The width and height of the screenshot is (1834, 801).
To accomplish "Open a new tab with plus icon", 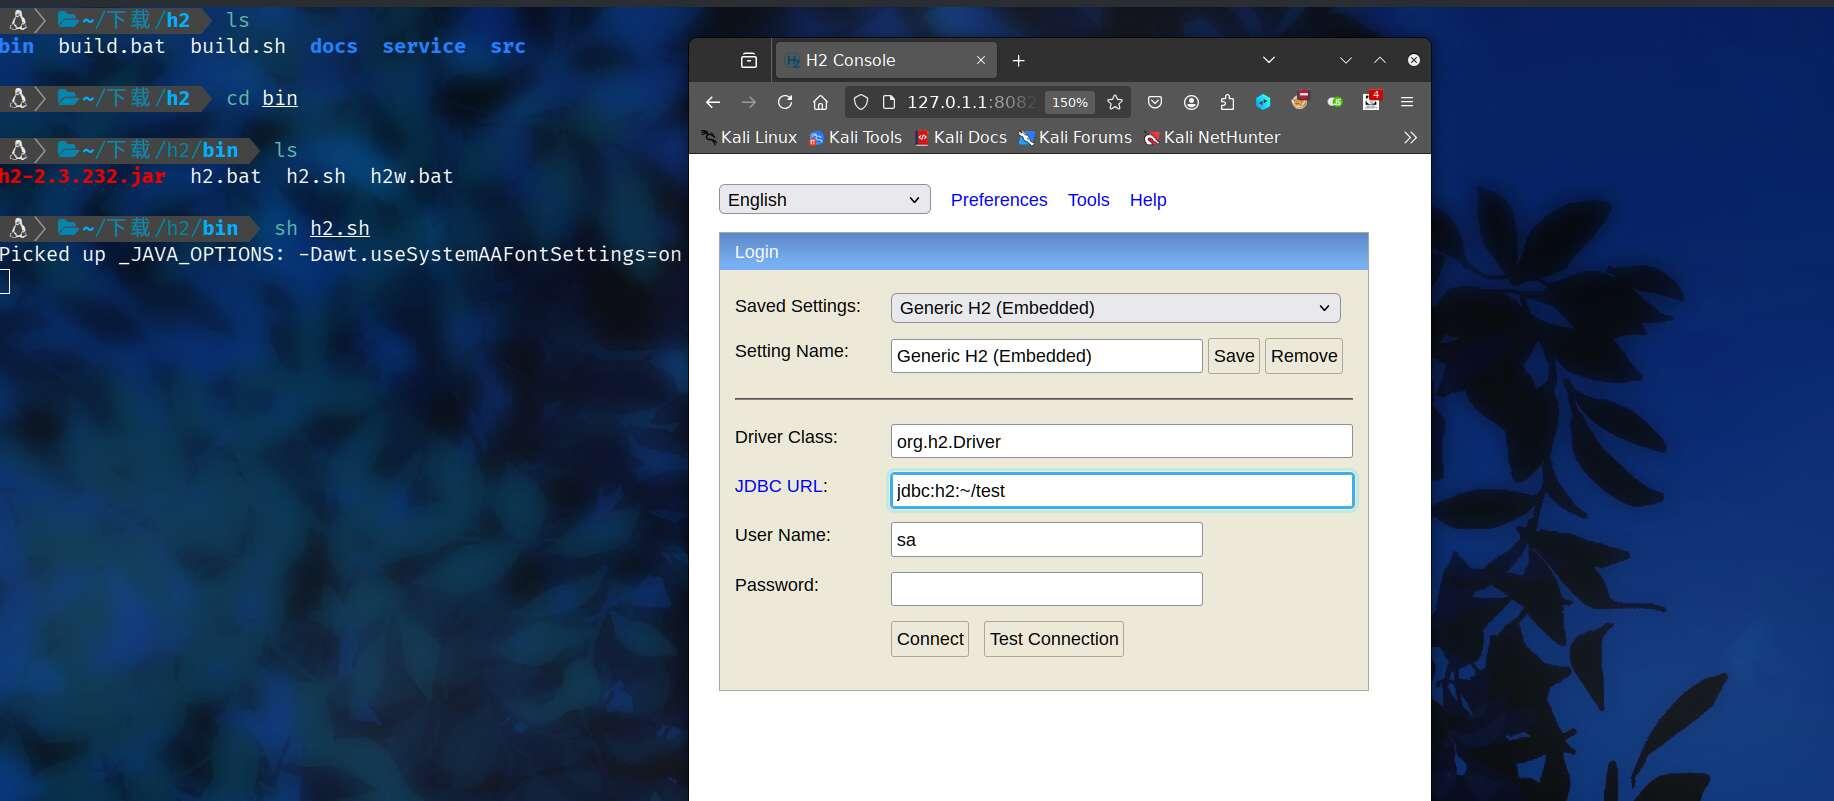I will click(1018, 61).
